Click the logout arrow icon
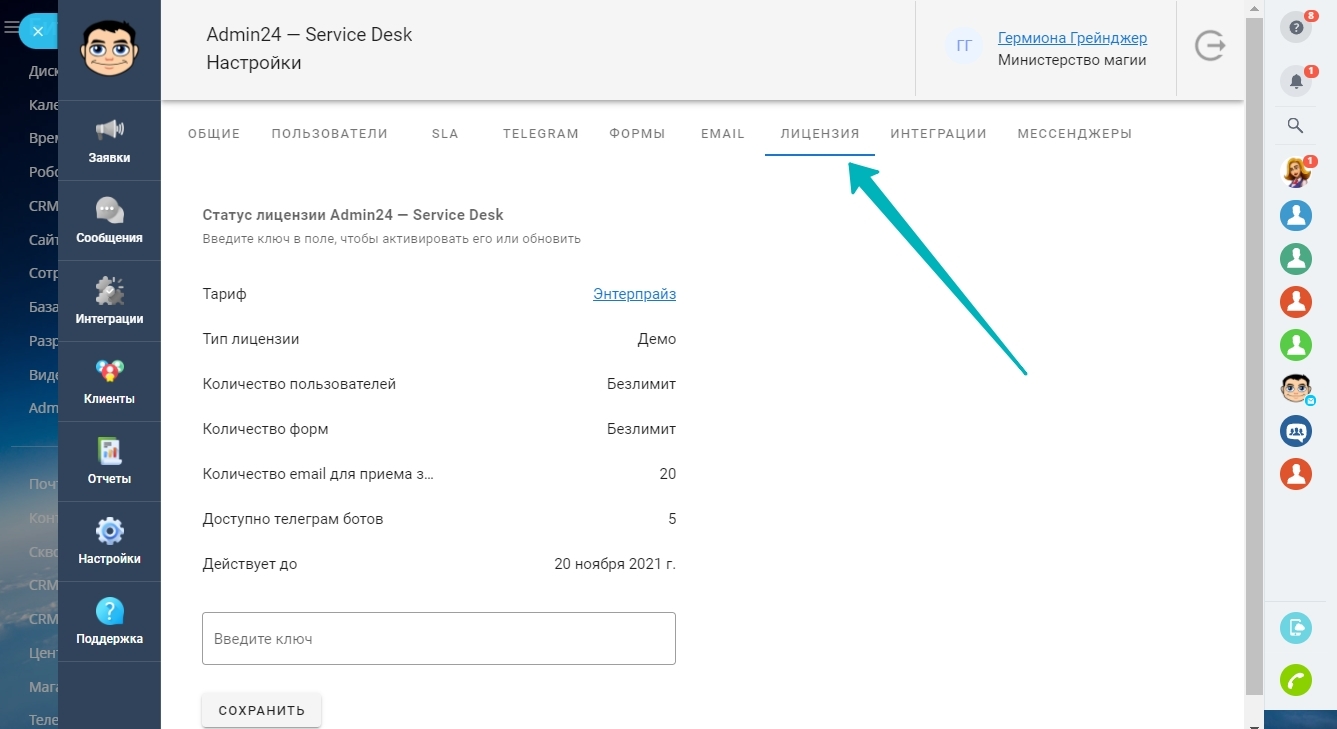This screenshot has width=1337, height=729. pos(1210,46)
